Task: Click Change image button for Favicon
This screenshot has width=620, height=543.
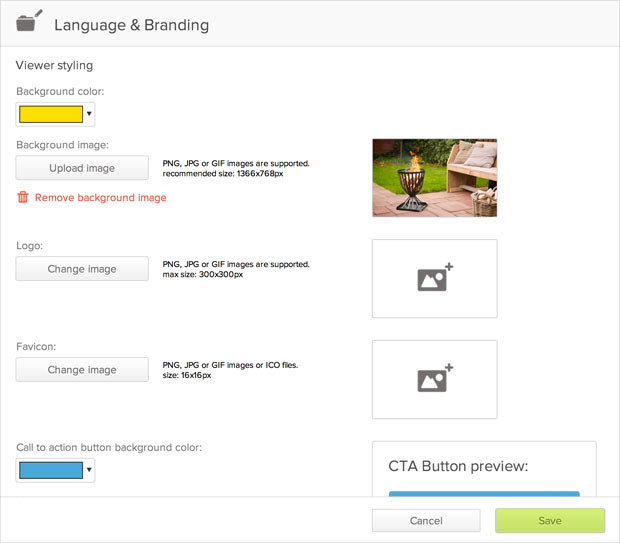Action: coord(82,370)
